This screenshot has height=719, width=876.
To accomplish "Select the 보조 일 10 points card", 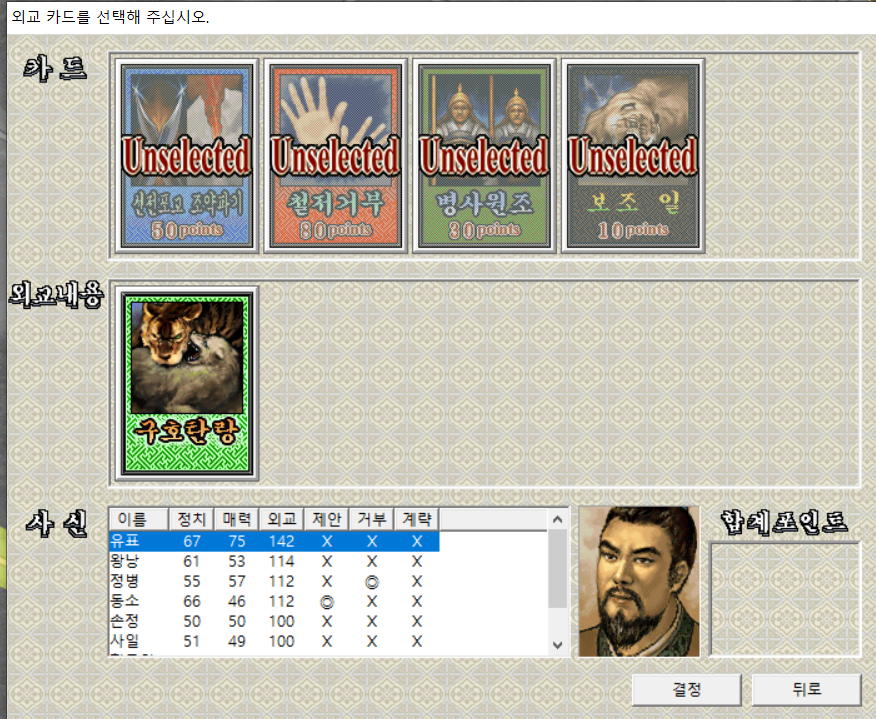I will pyautogui.click(x=632, y=156).
